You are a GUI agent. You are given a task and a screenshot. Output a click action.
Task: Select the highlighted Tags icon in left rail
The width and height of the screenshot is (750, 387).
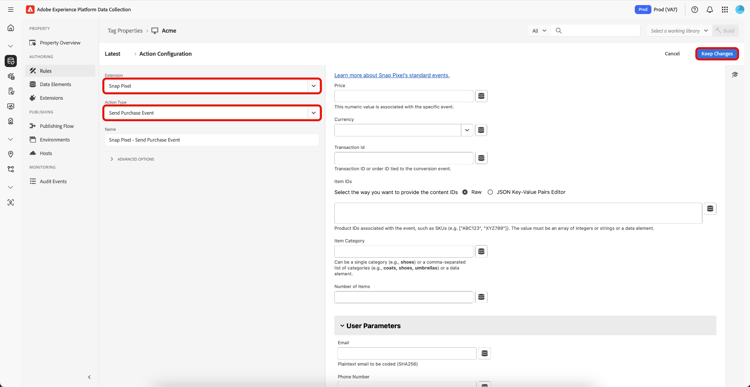pos(11,61)
